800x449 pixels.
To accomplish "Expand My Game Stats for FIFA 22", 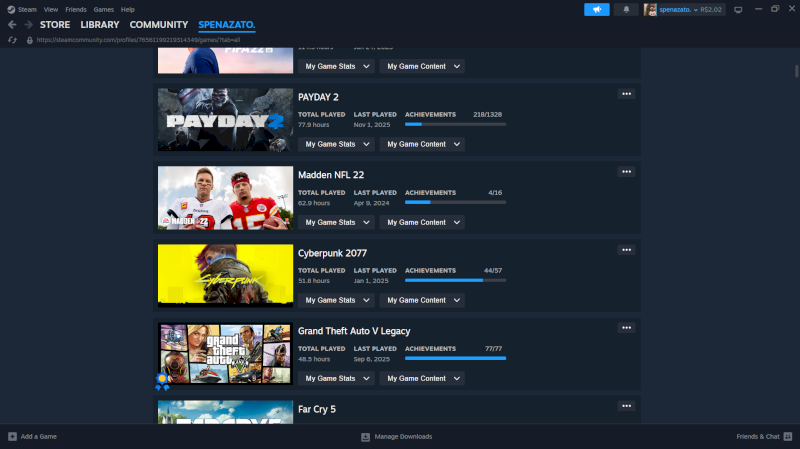I will tap(336, 66).
